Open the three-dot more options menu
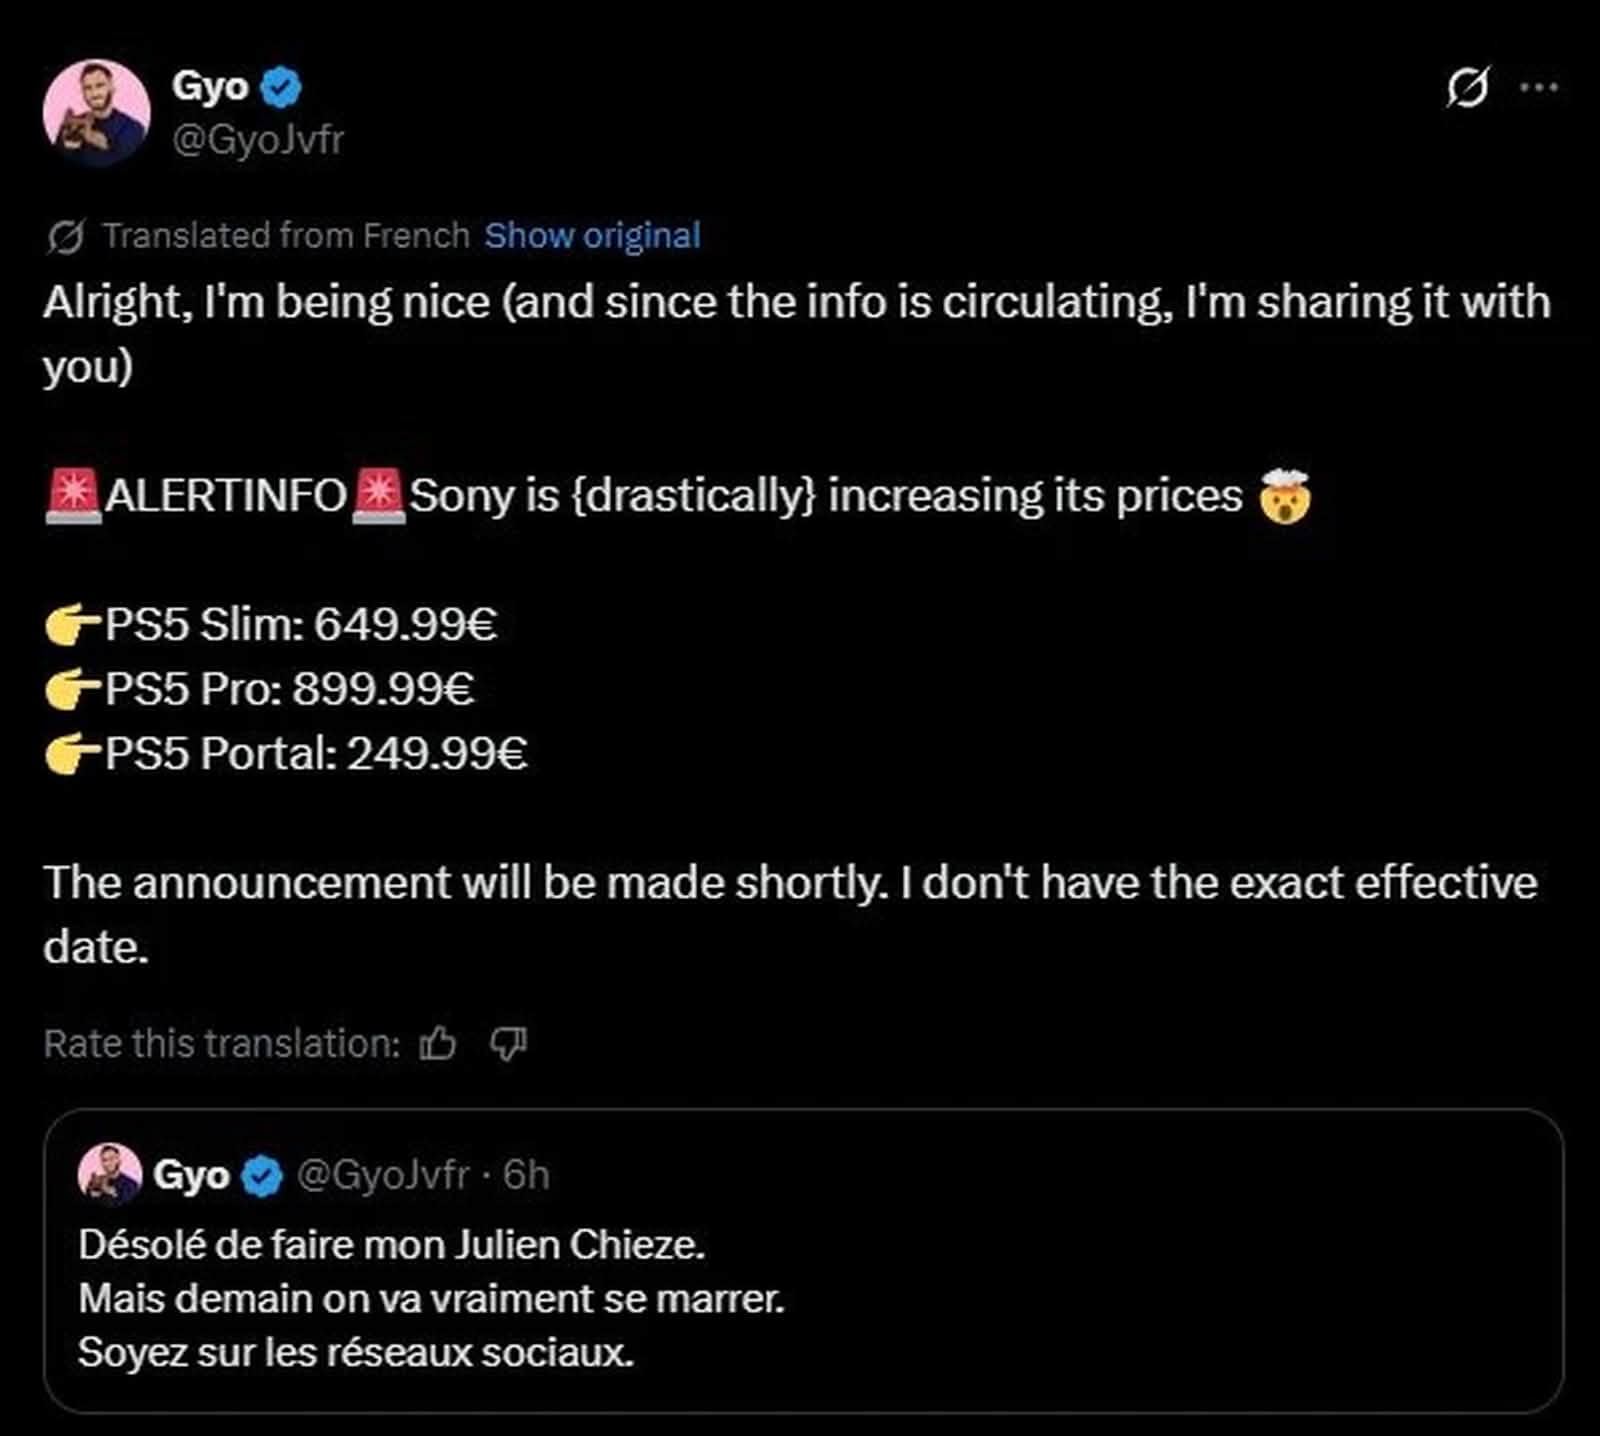The width and height of the screenshot is (1600, 1436). (1538, 88)
